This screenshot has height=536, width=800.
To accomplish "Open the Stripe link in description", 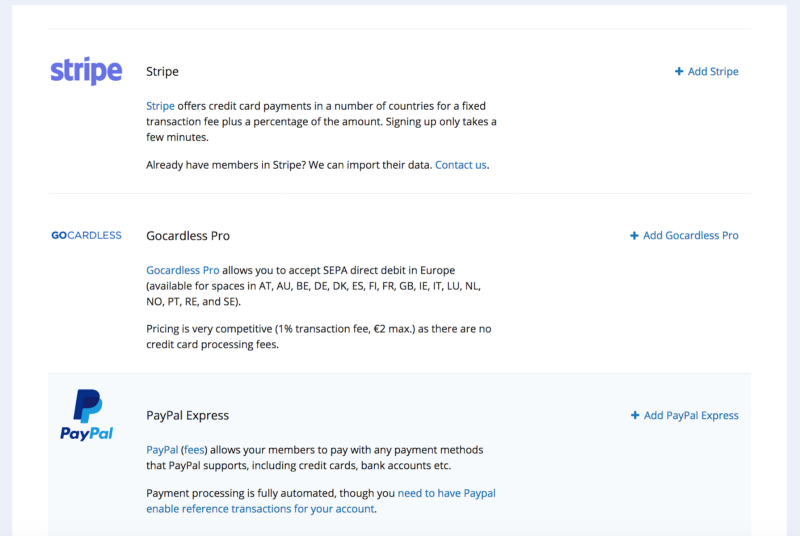I will [160, 106].
